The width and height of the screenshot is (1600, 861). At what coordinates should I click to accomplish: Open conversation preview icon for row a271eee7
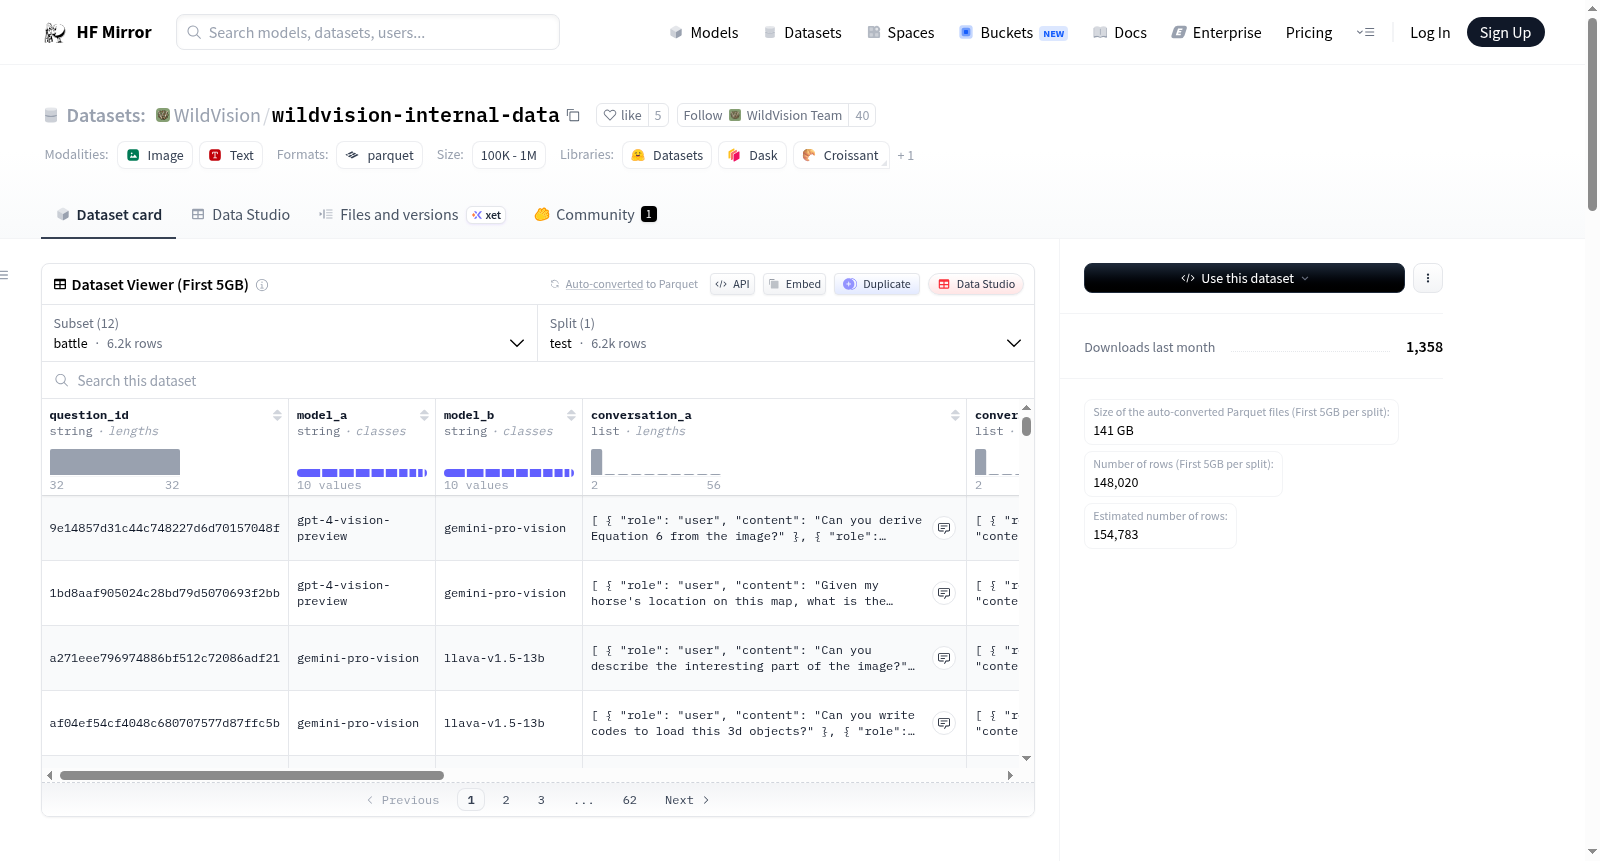pyautogui.click(x=944, y=658)
